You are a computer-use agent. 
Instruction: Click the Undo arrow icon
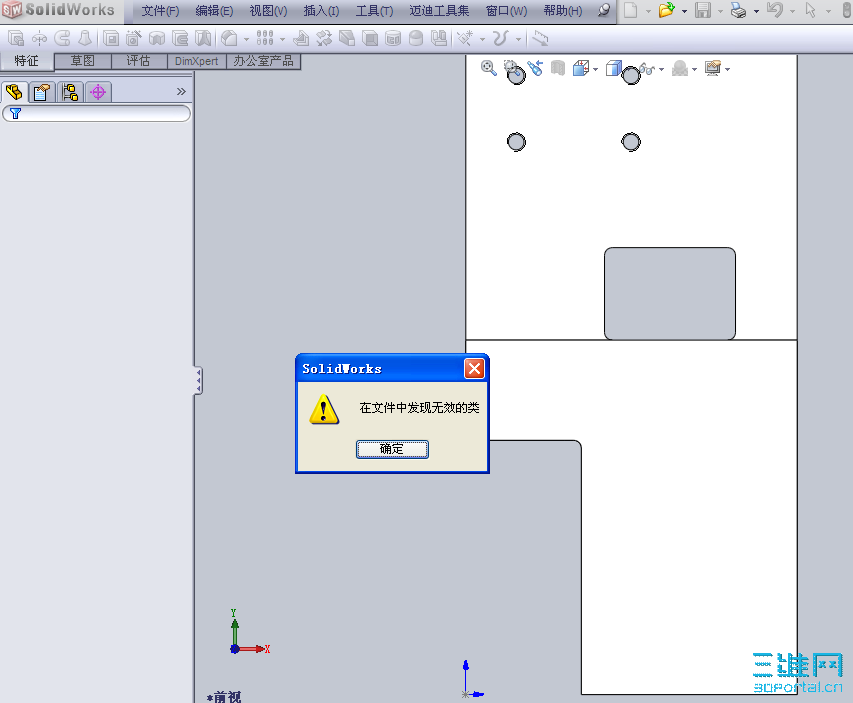[x=775, y=10]
